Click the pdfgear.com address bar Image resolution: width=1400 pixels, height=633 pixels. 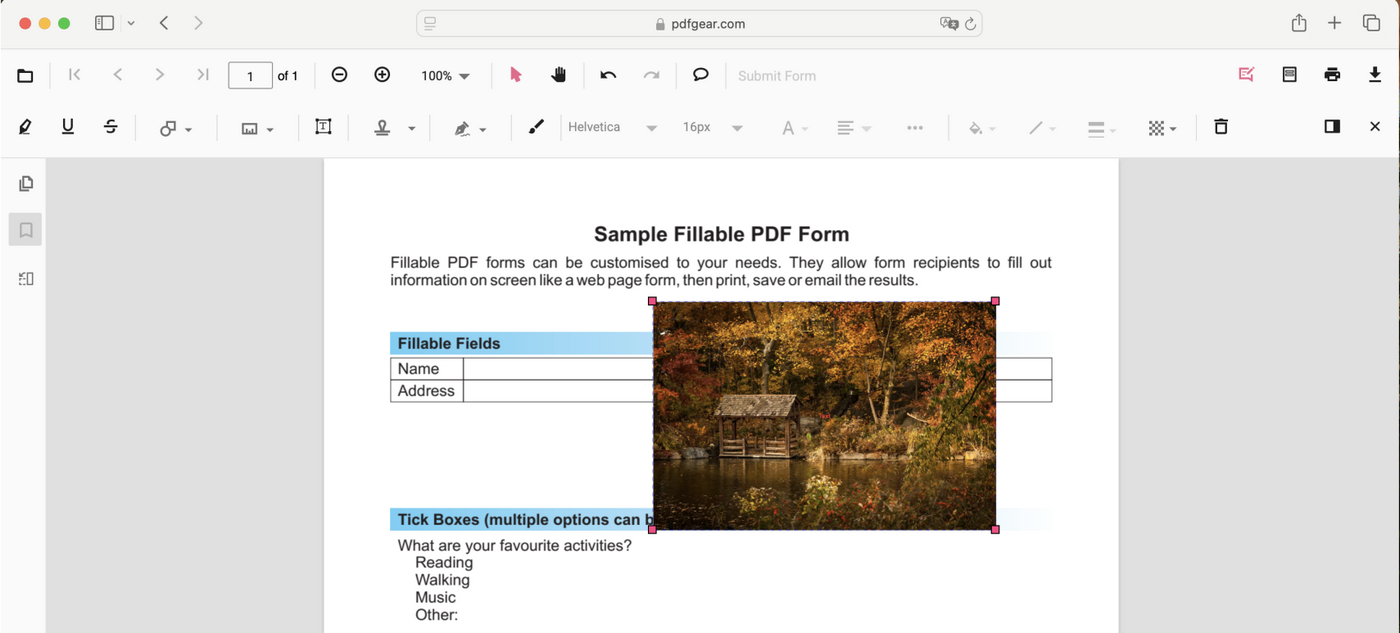tap(699, 23)
